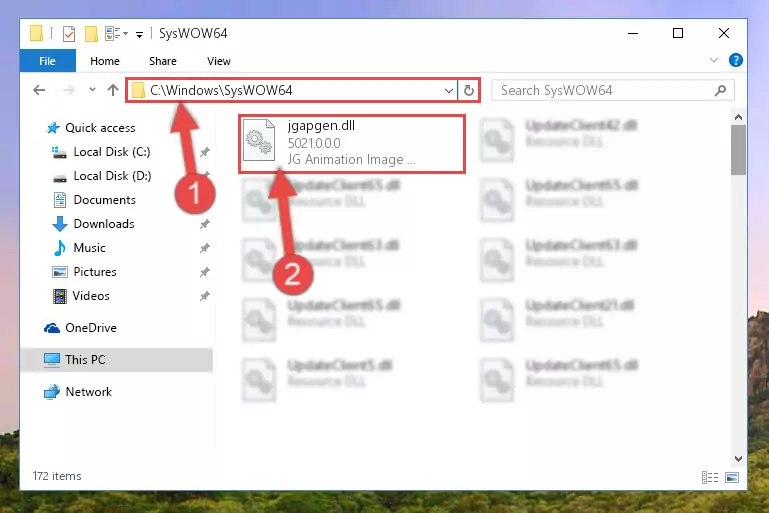The image size is (769, 513).
Task: Click the vertical scrollbar thumb
Action: [x=738, y=150]
